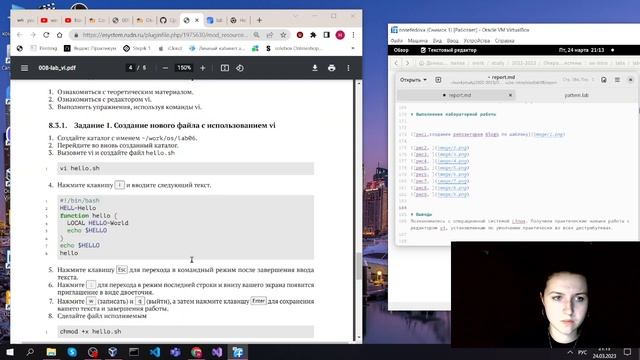The width and height of the screenshot is (640, 360).
Task: Open Chrome profile avatar menu
Action: click(x=340, y=35)
